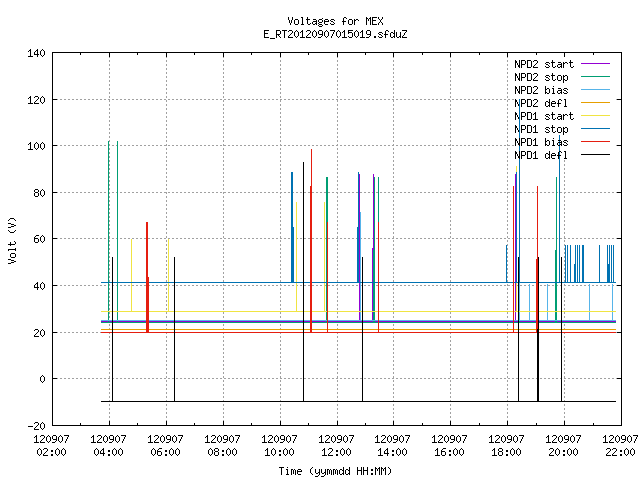Screen dimensions: 640x480
Task: Click the y-axis tick value -20
Action: (x=36, y=426)
